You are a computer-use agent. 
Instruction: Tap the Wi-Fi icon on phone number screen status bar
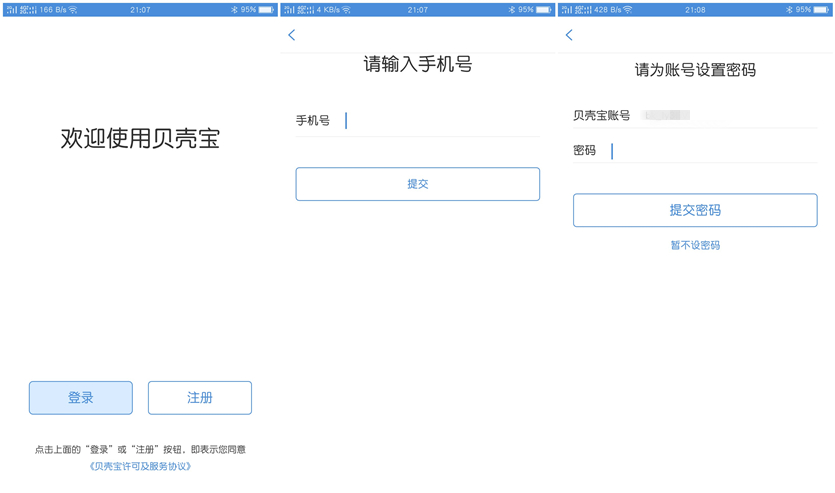point(347,10)
